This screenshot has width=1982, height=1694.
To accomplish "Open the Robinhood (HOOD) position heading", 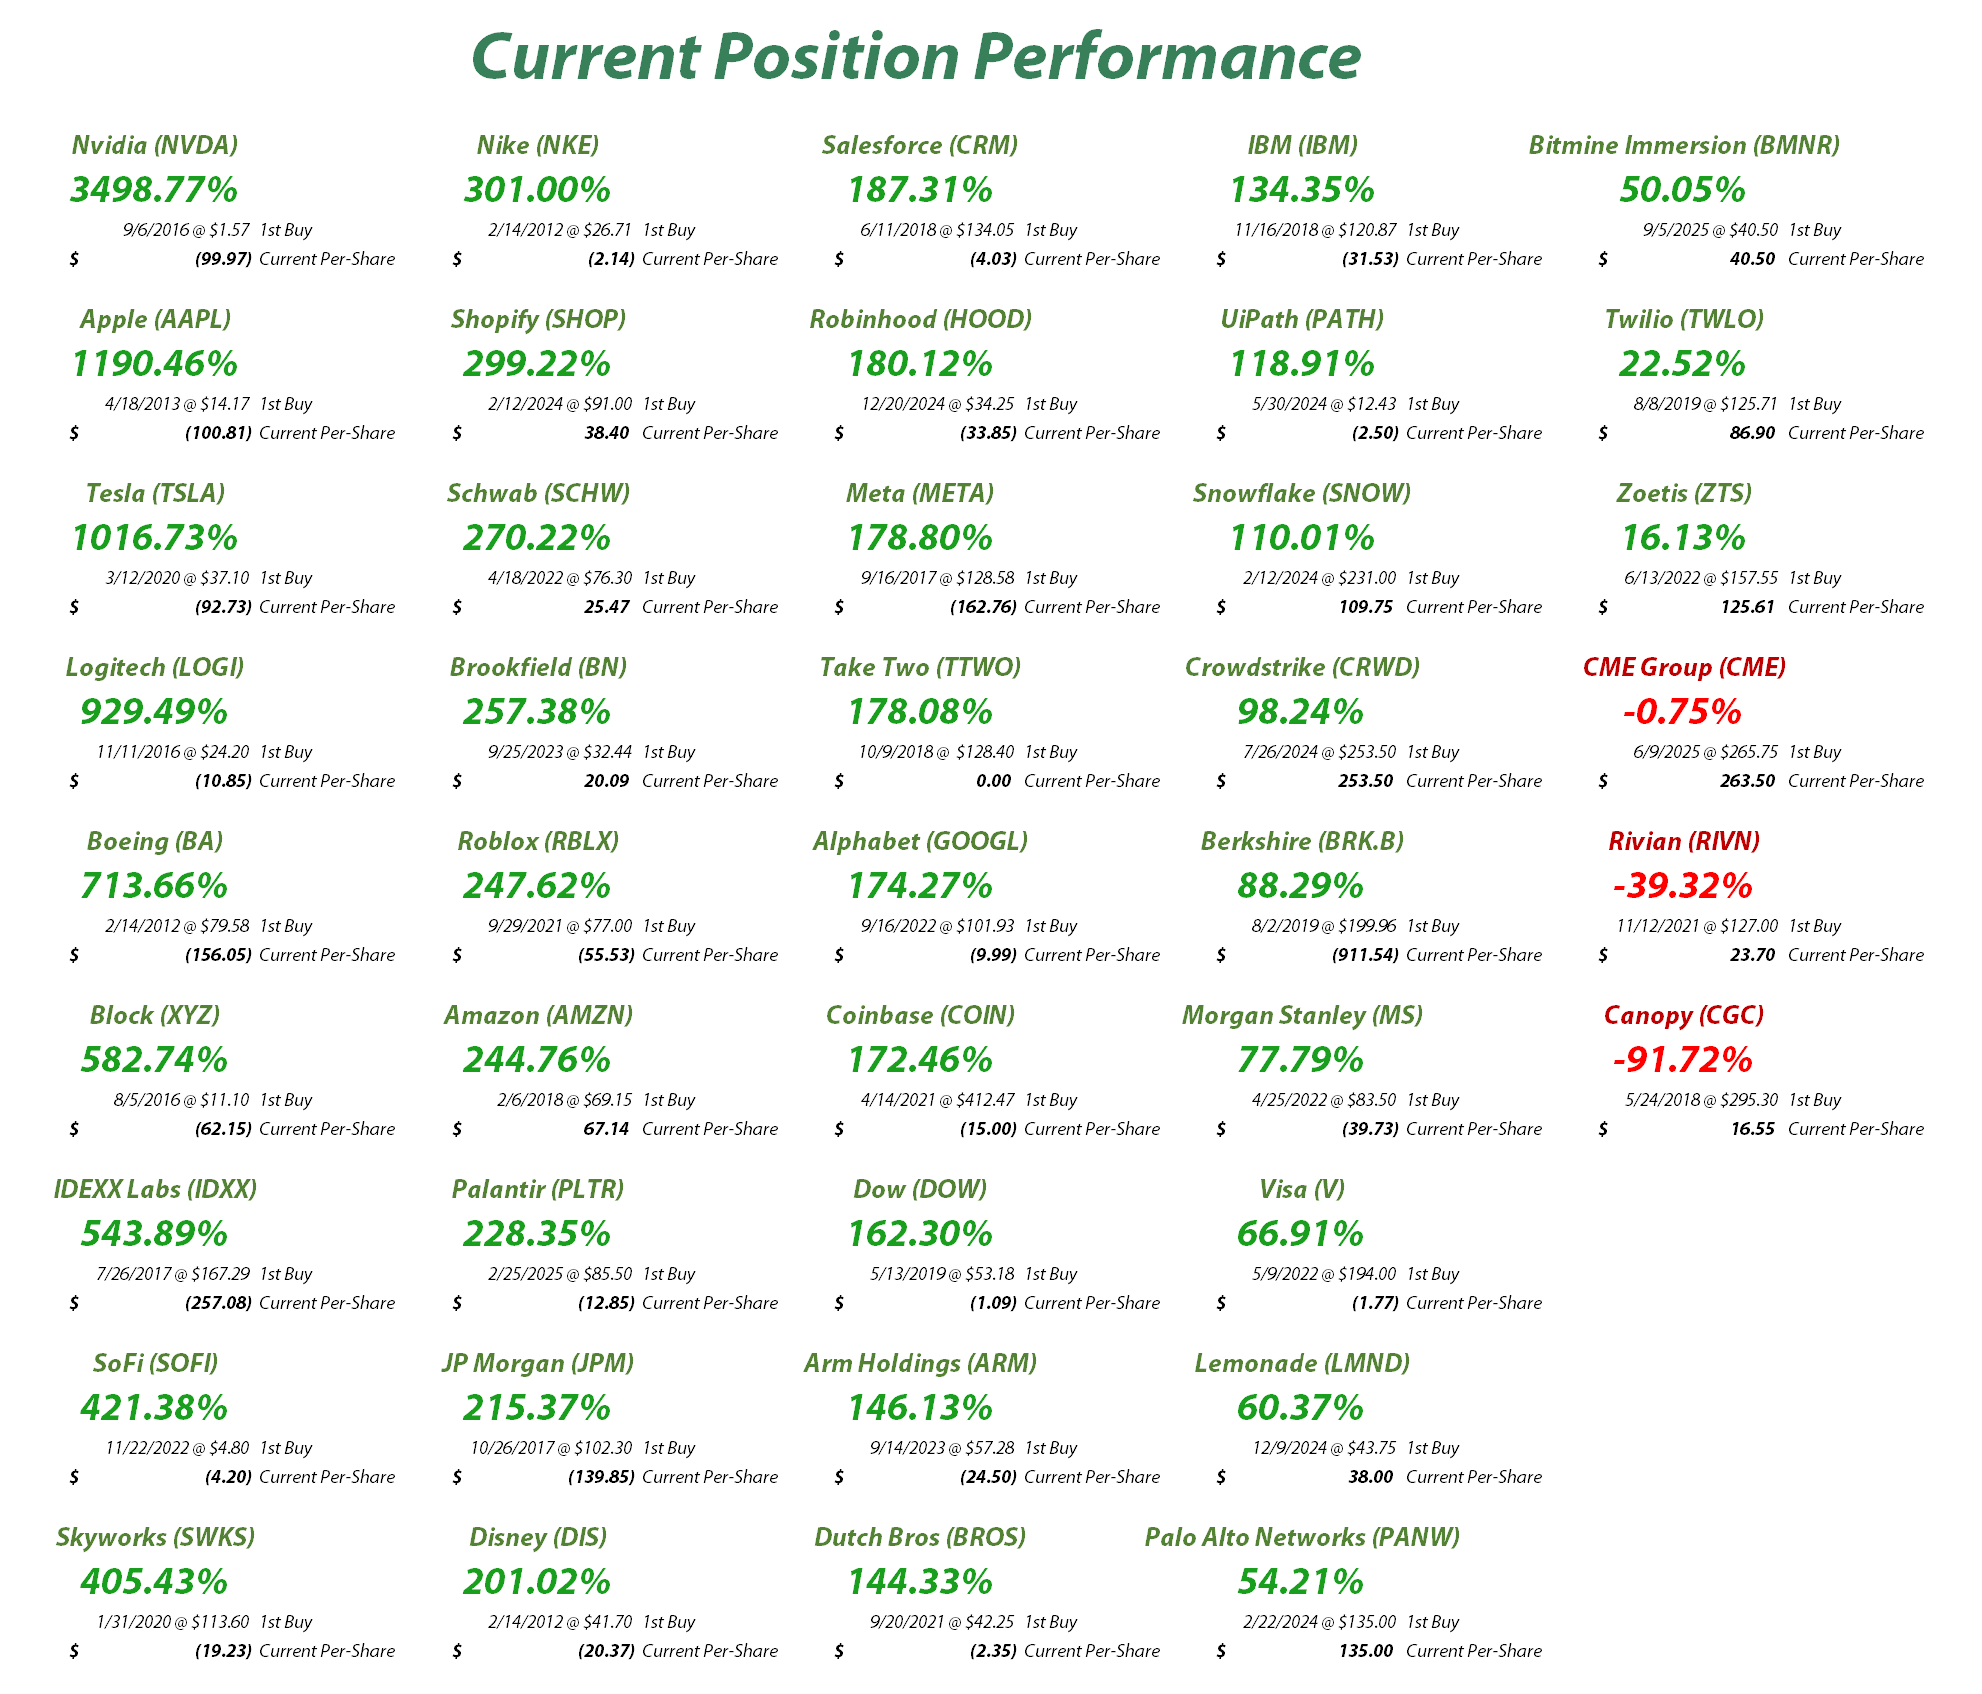I will [x=920, y=319].
